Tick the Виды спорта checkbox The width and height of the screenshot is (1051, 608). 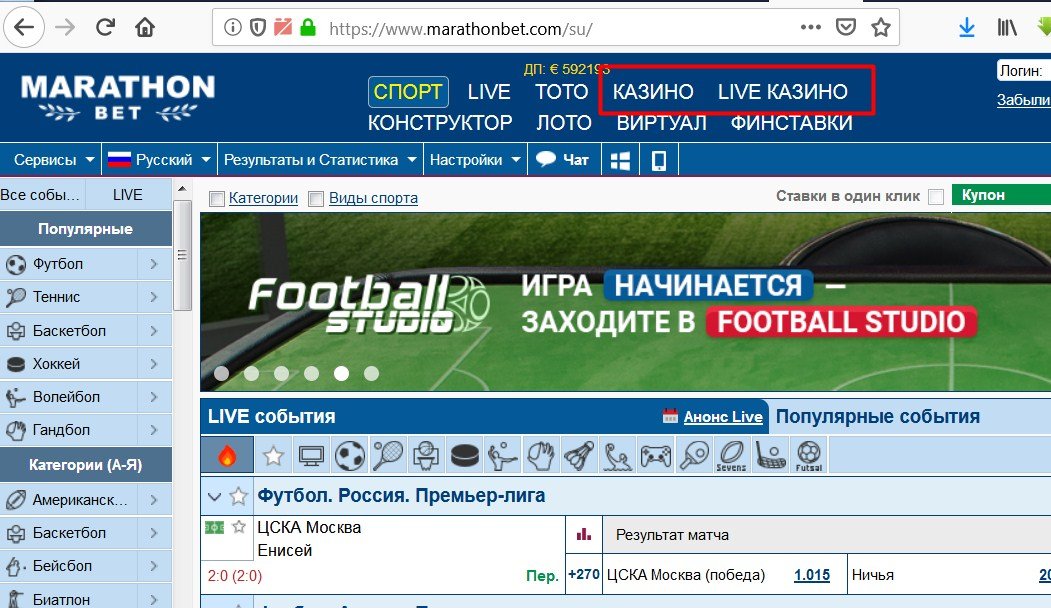point(316,198)
